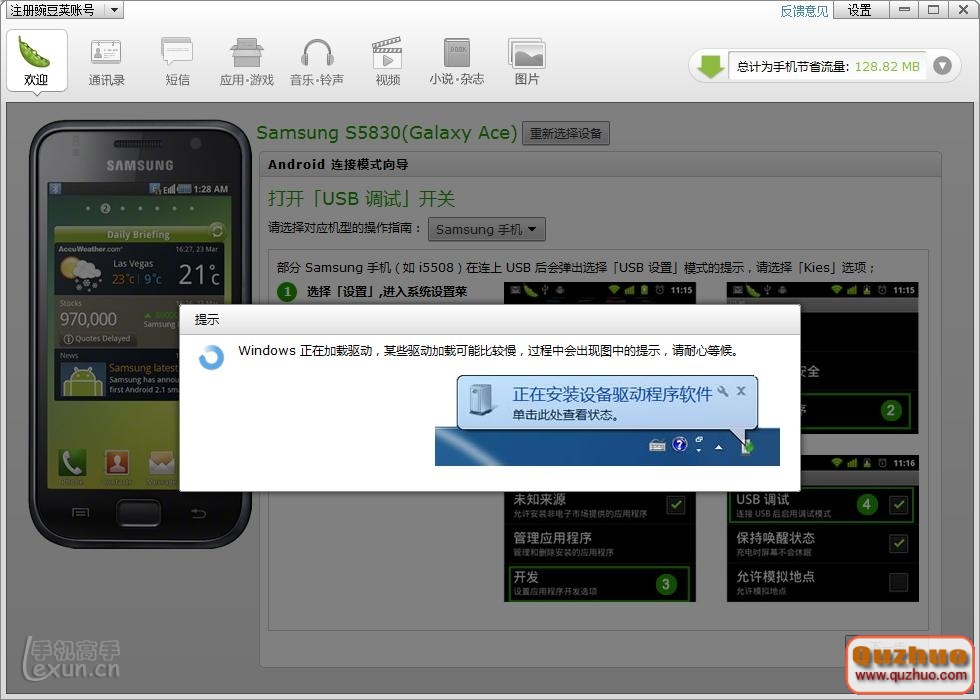Expand the data savings round dropdown arrow
This screenshot has width=980, height=700.
(x=942, y=66)
